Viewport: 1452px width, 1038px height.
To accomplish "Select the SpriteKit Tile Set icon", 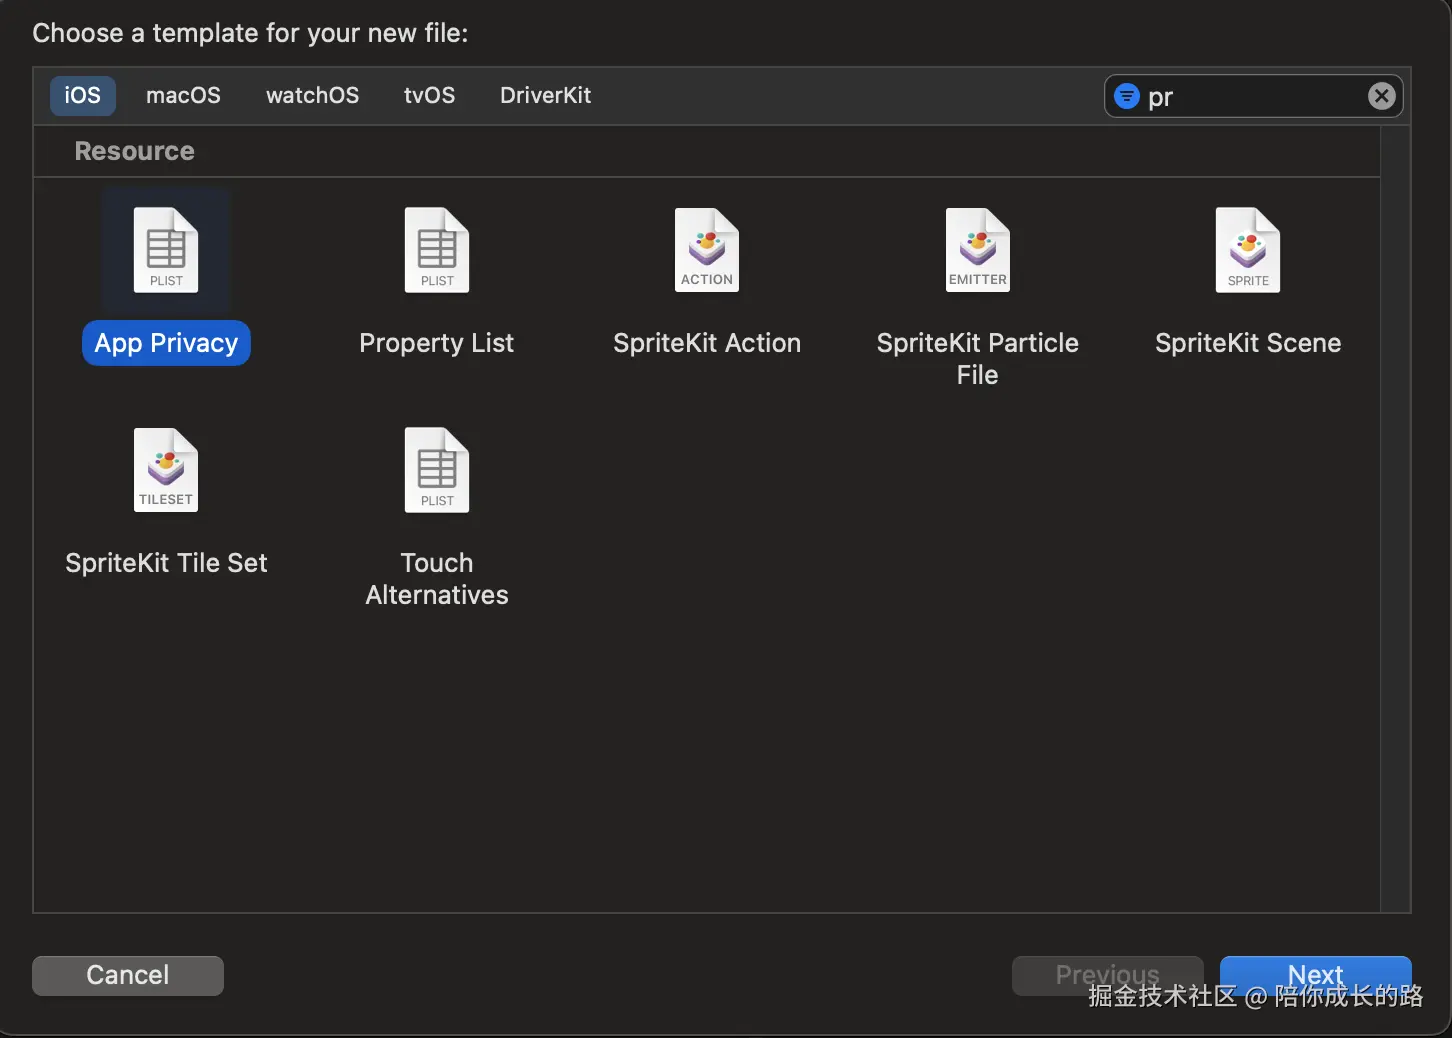I will [x=166, y=470].
